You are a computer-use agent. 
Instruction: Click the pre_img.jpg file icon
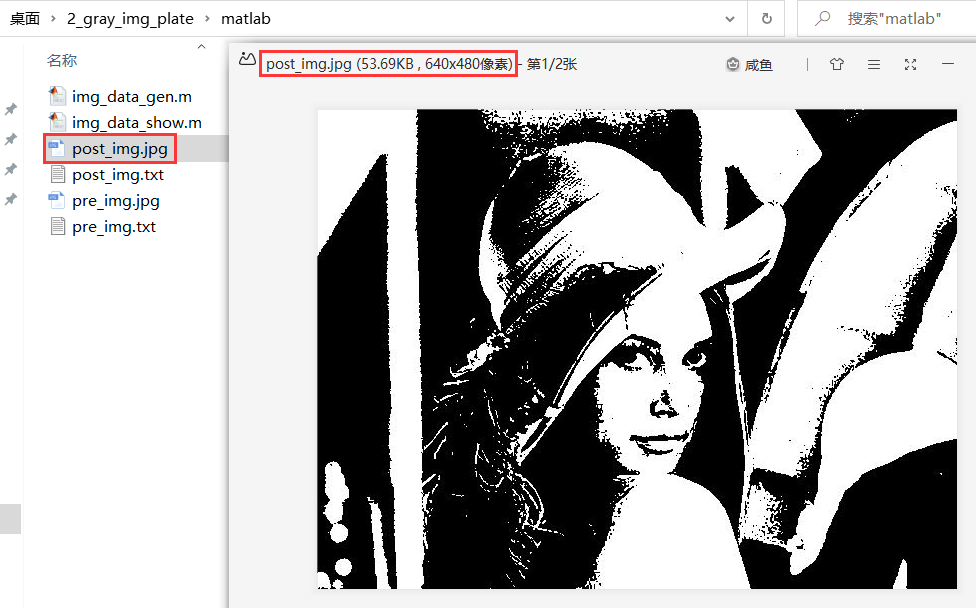tap(57, 201)
